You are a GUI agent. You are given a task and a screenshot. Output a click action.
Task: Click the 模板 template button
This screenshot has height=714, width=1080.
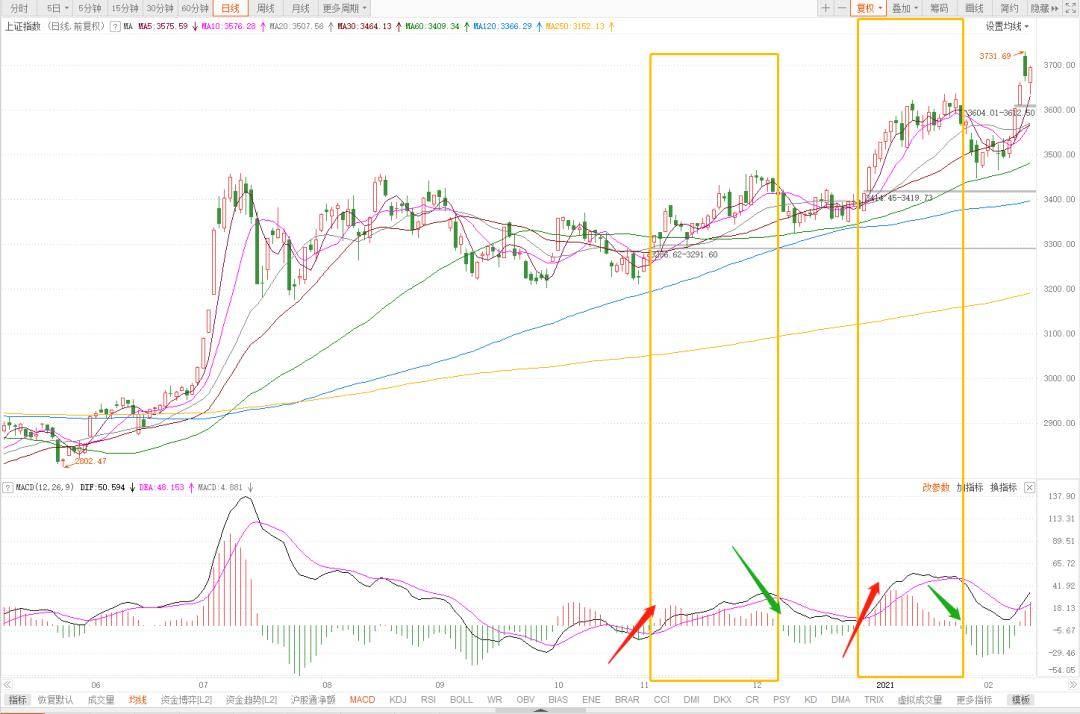coord(1021,700)
